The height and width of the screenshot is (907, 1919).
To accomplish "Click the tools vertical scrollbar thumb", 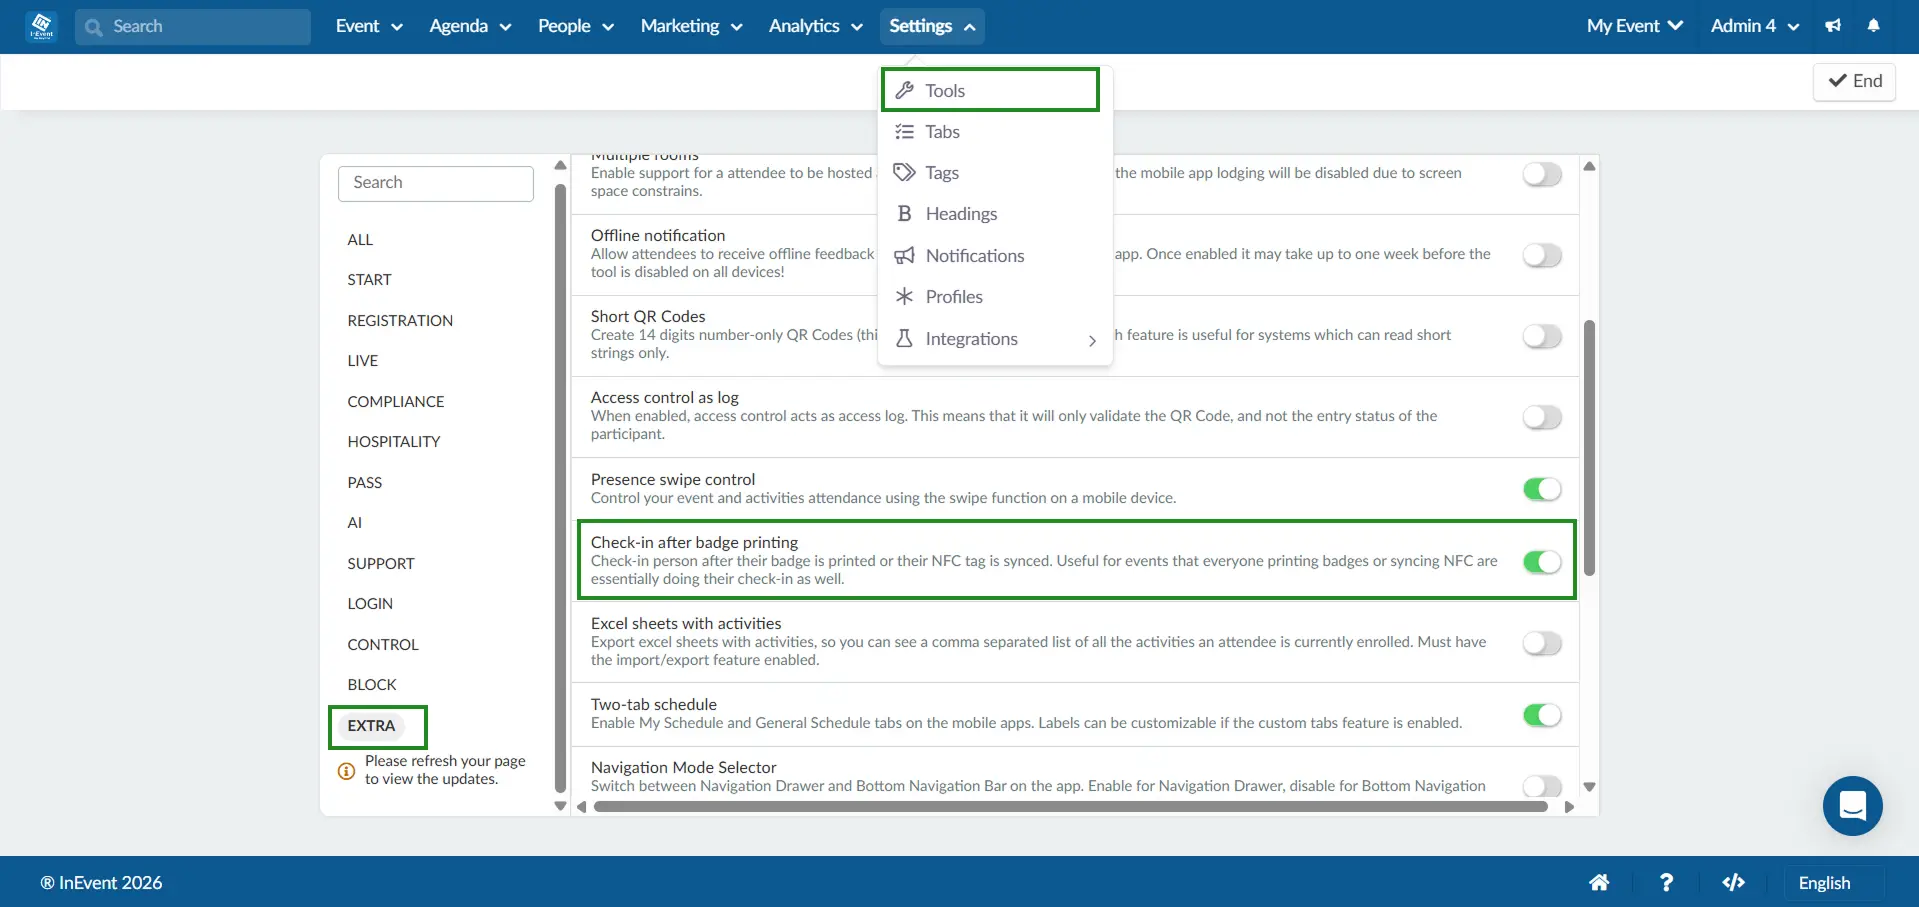I will click(x=1589, y=448).
